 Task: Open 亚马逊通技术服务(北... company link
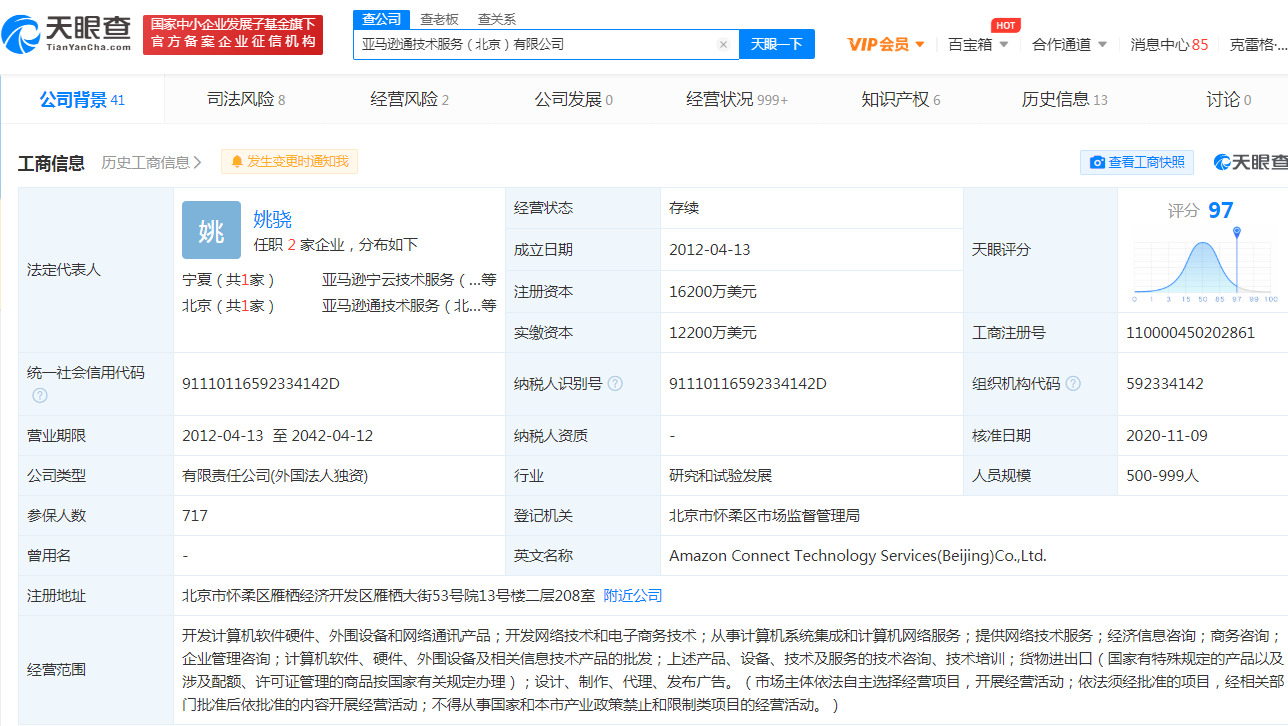(409, 306)
